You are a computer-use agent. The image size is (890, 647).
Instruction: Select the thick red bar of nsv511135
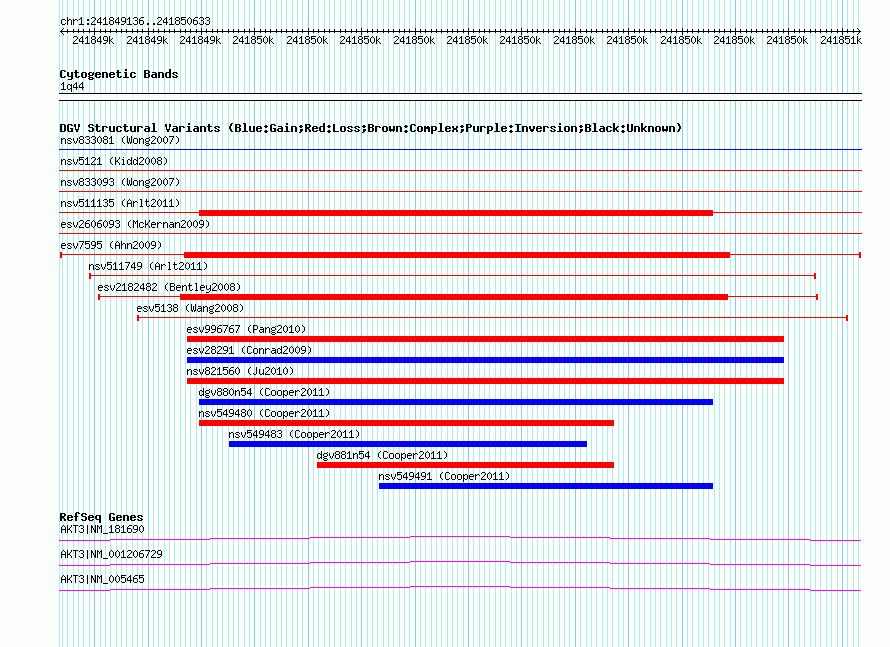[456, 213]
